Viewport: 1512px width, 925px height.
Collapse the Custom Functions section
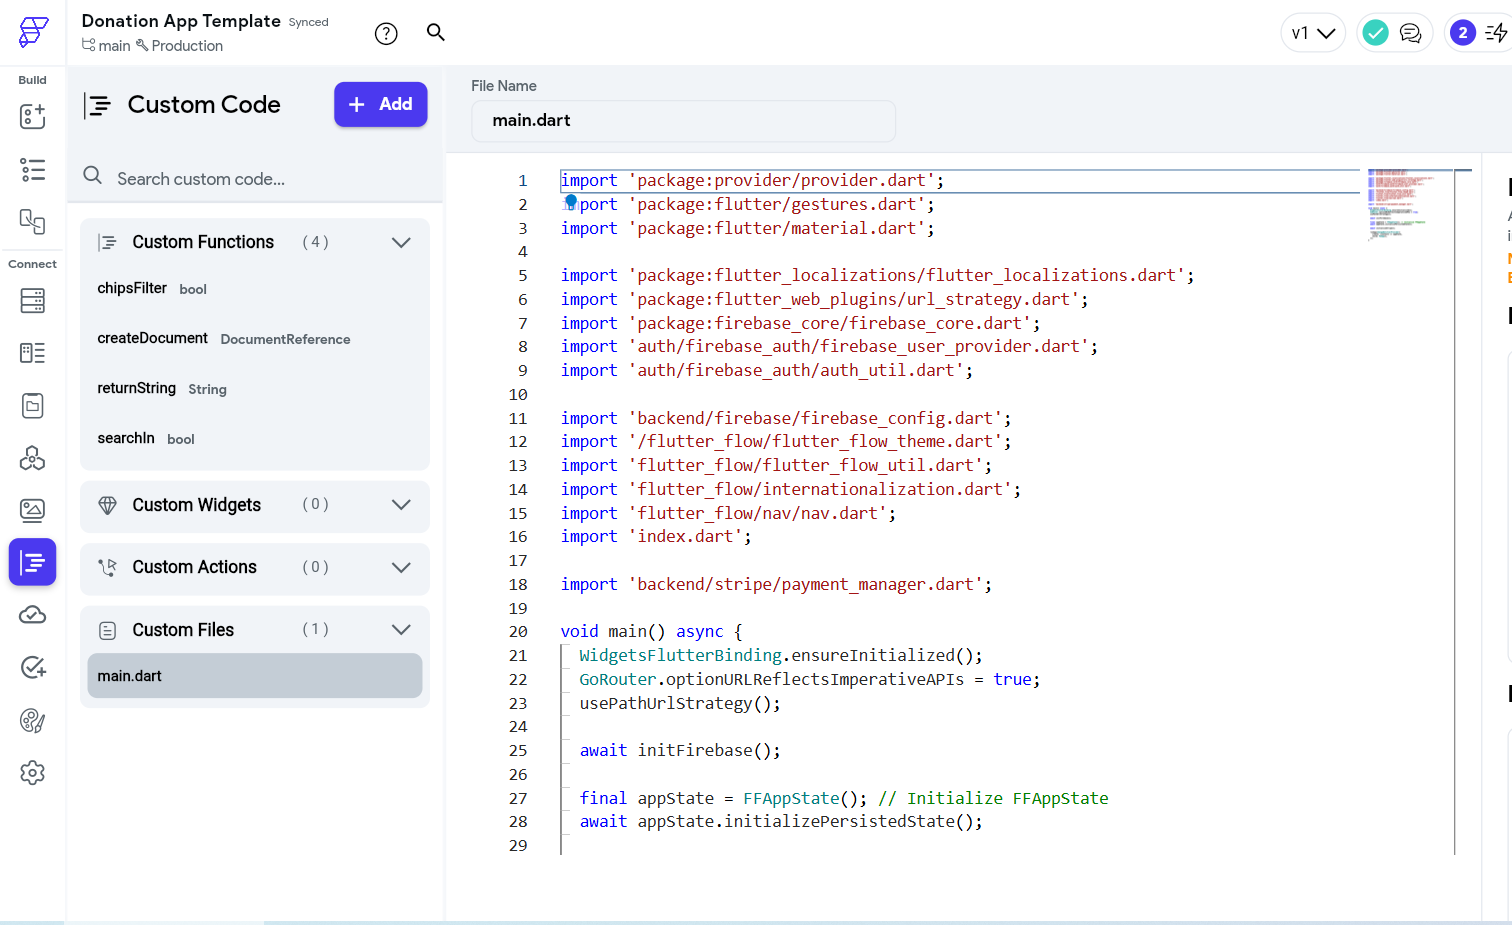pos(401,243)
